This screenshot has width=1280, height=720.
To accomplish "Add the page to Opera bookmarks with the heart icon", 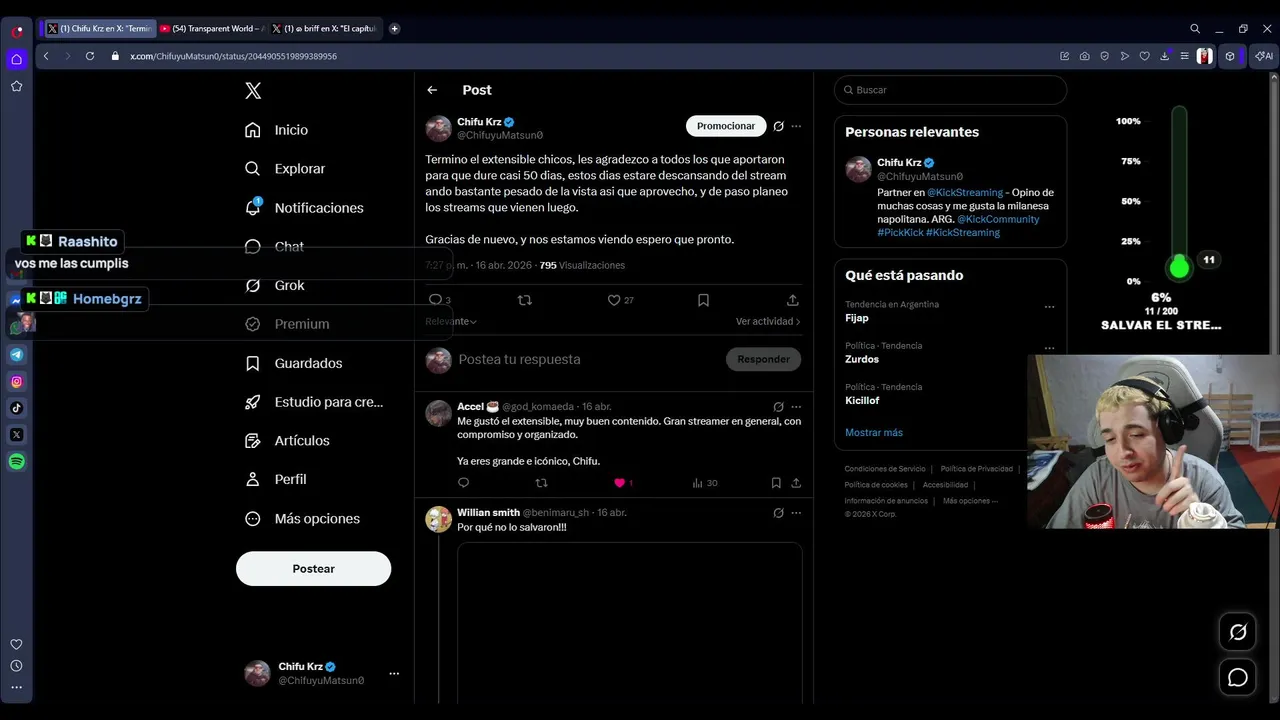I will pyautogui.click(x=1145, y=56).
